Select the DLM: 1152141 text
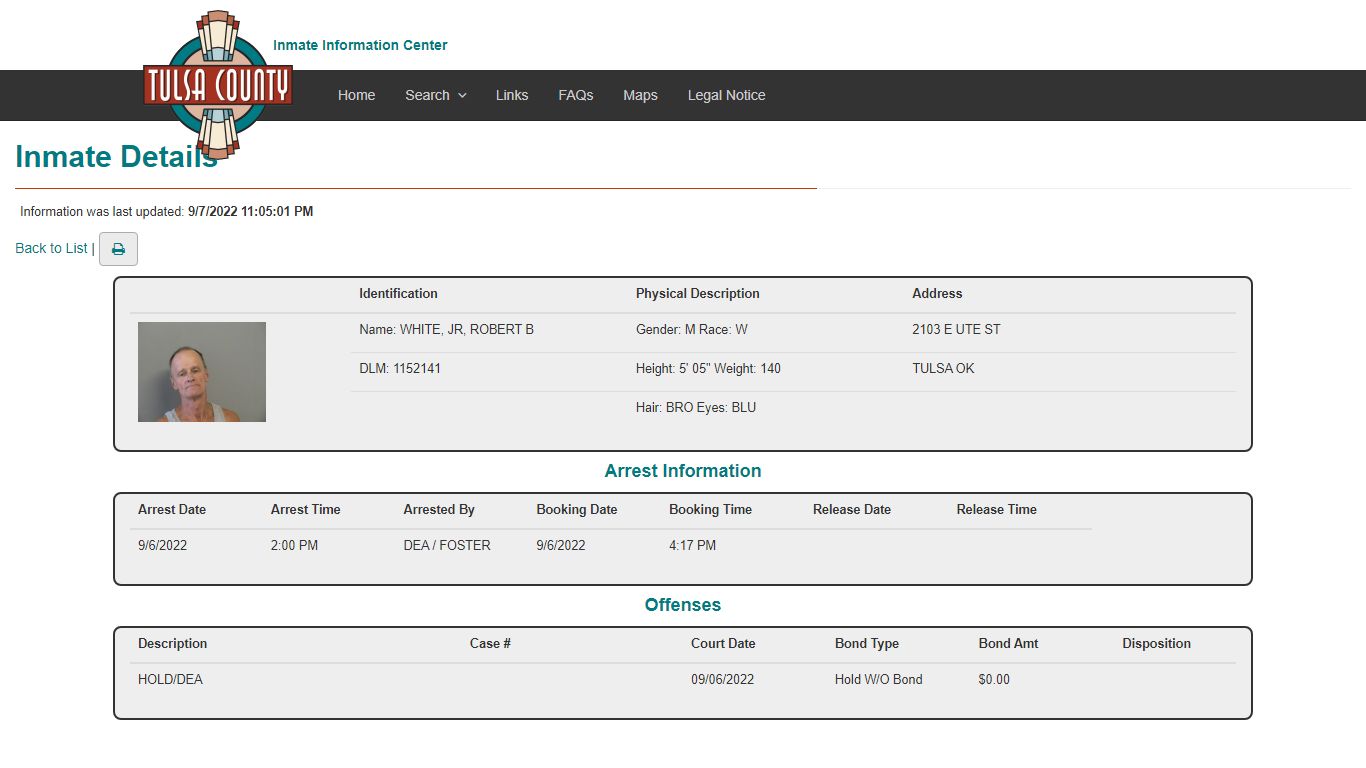 pos(400,368)
